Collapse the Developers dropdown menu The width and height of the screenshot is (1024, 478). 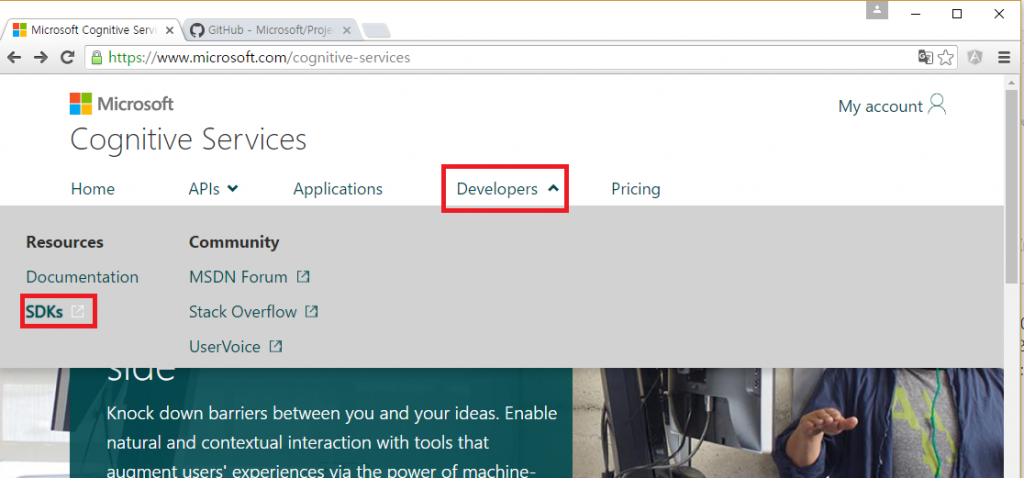[506, 189]
